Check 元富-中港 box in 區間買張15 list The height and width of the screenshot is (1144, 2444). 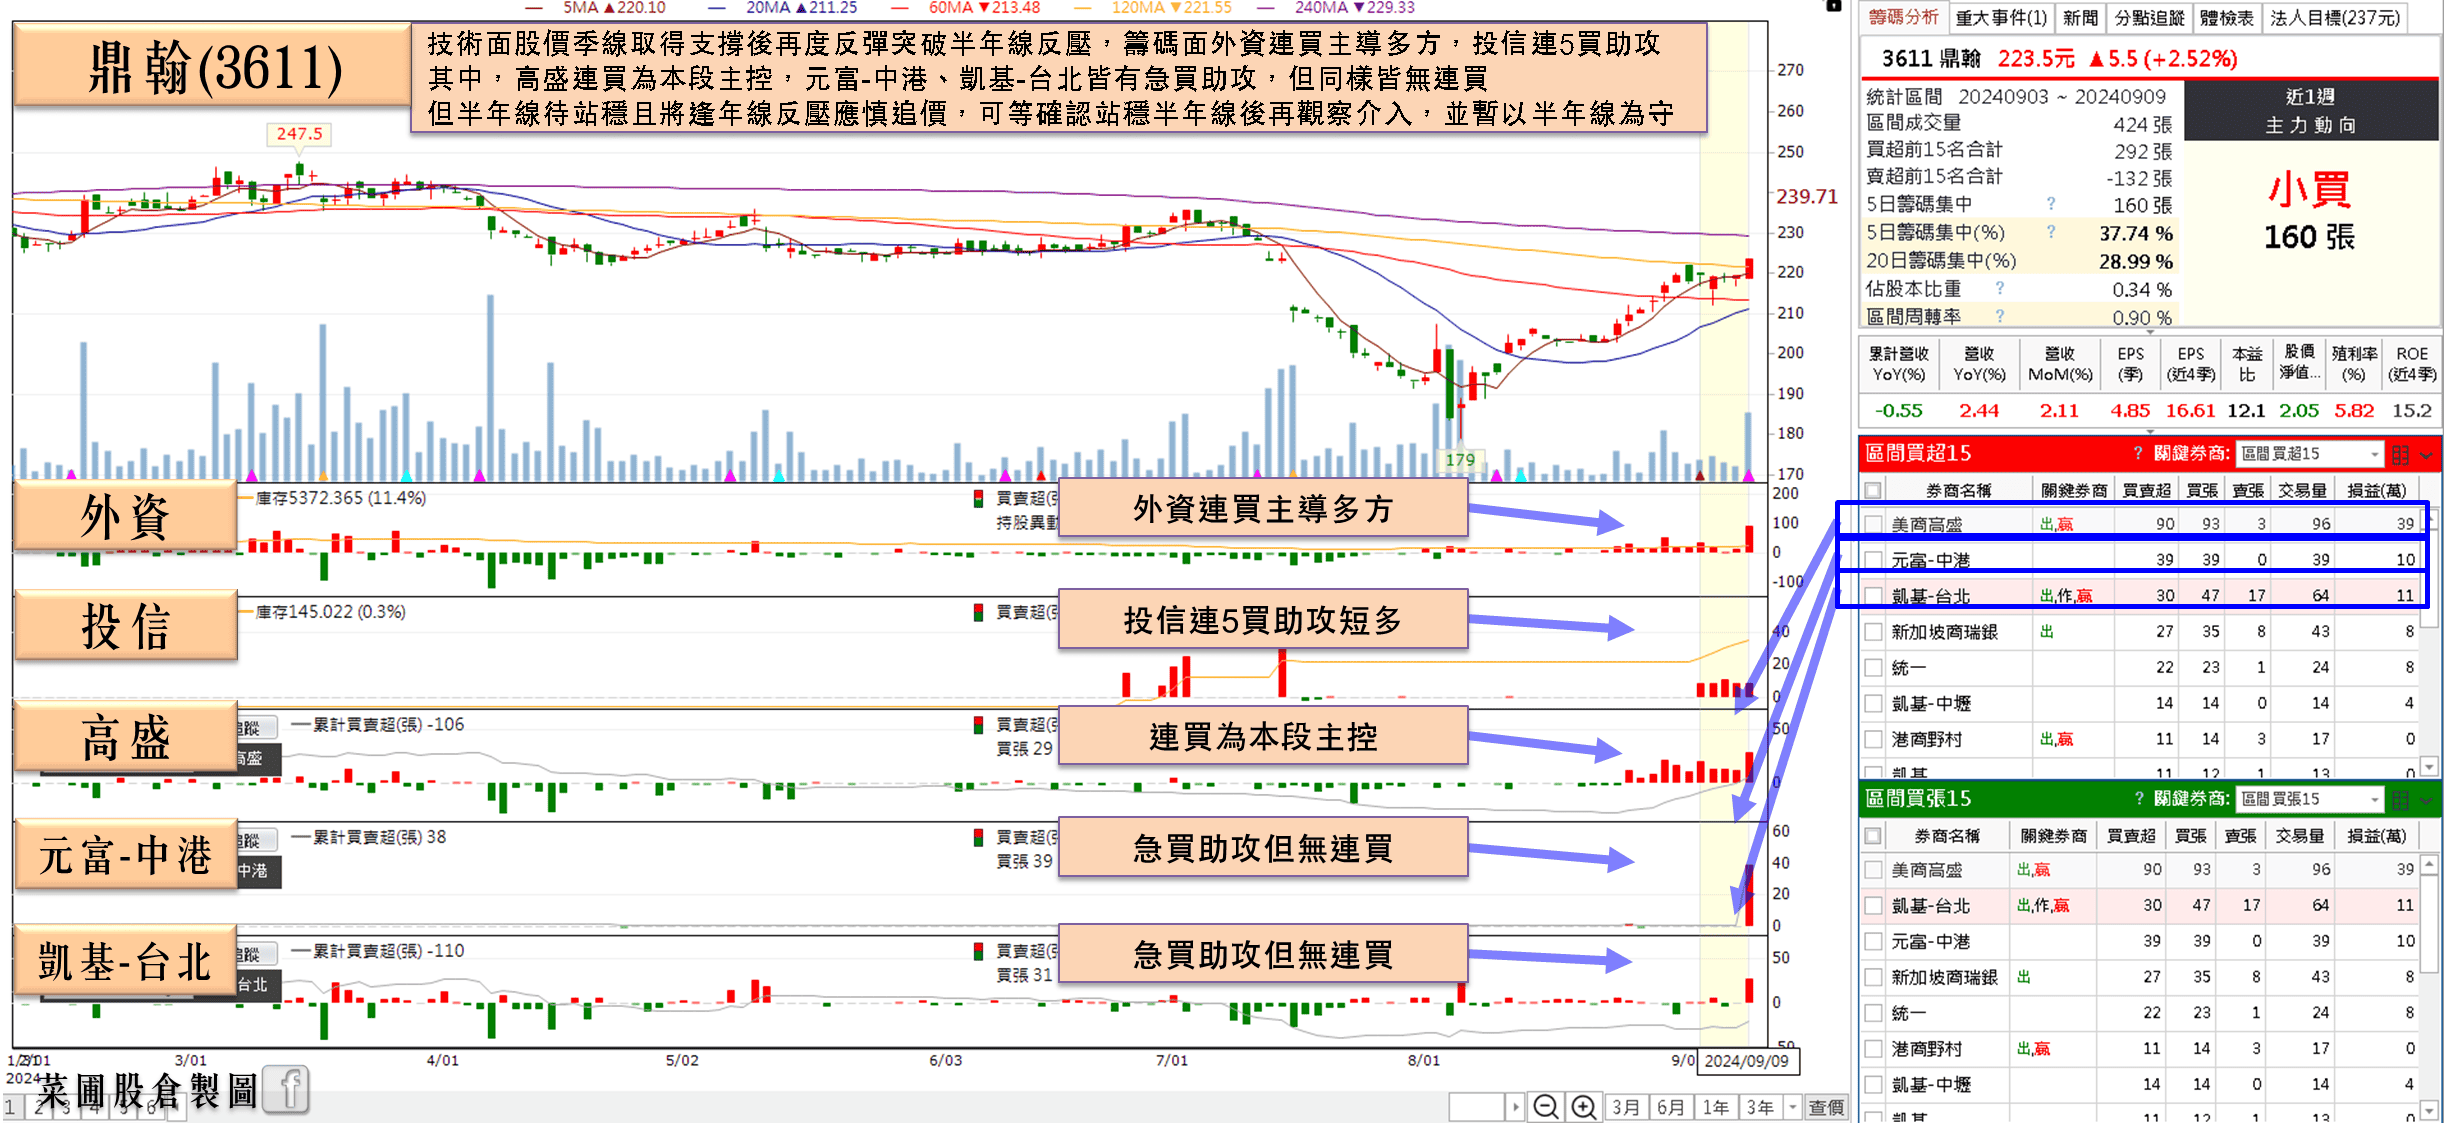(1873, 941)
